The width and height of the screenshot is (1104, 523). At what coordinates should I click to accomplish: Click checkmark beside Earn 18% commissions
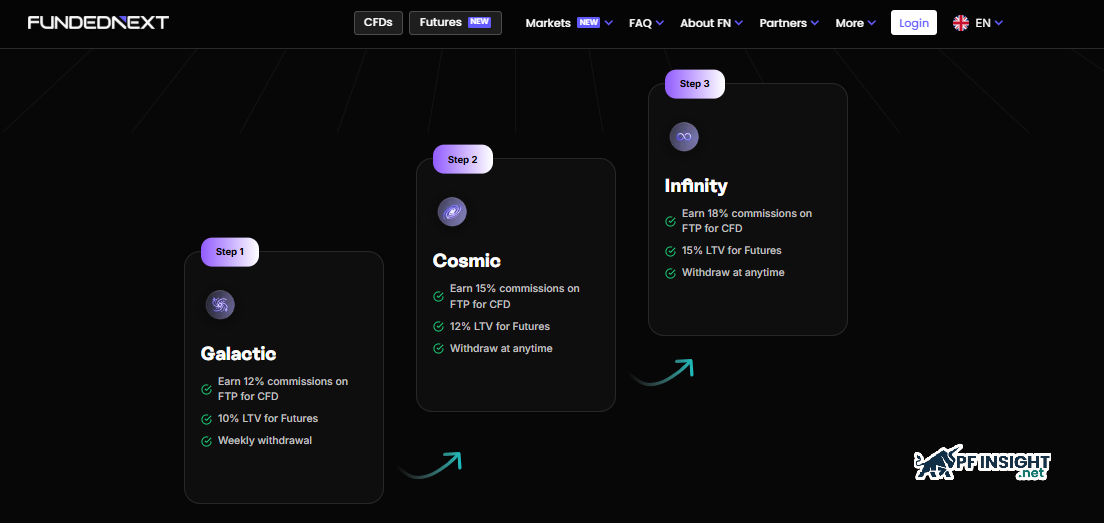pyautogui.click(x=671, y=221)
